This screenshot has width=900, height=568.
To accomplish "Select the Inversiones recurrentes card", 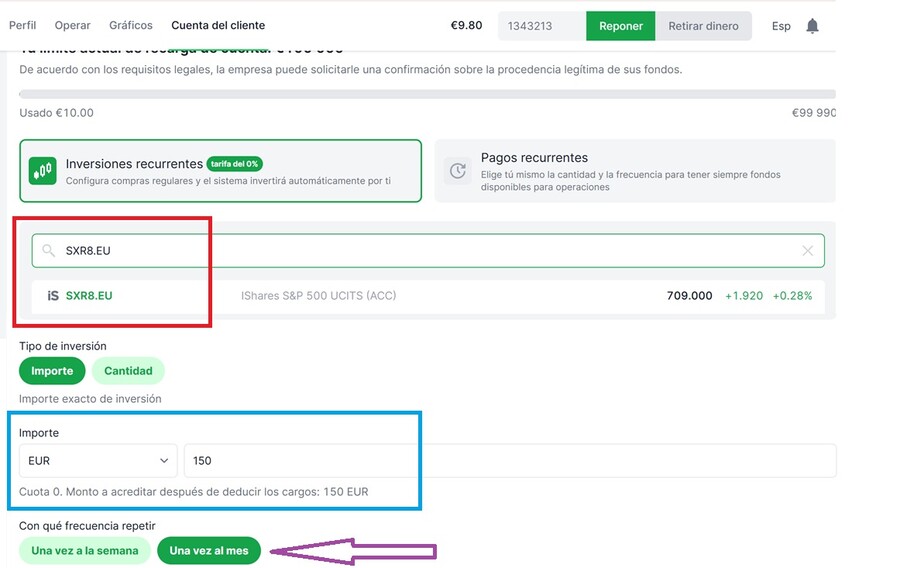I will [220, 171].
